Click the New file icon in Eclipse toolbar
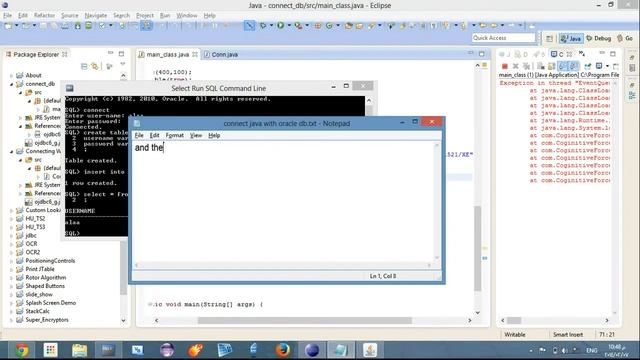Screen dimensions: 640x360 click(x=8, y=25)
